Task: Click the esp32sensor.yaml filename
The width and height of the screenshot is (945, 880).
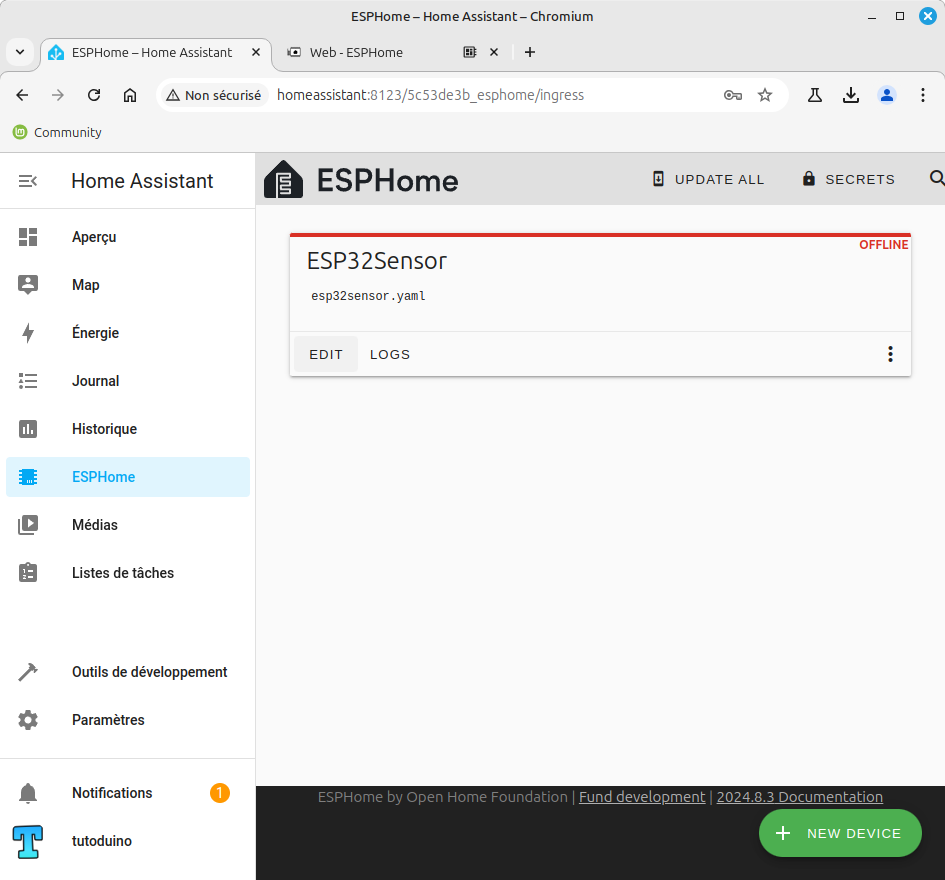Action: 368,296
